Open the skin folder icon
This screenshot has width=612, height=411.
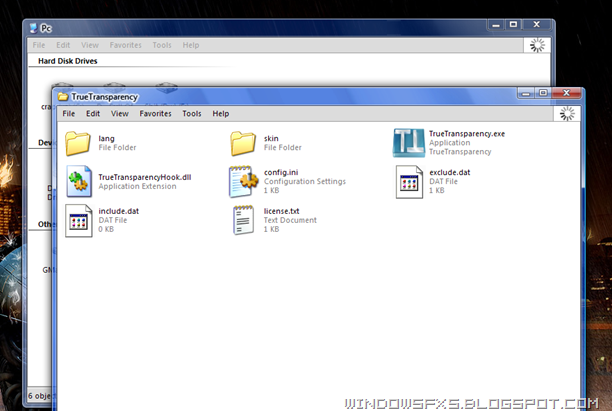point(243,143)
